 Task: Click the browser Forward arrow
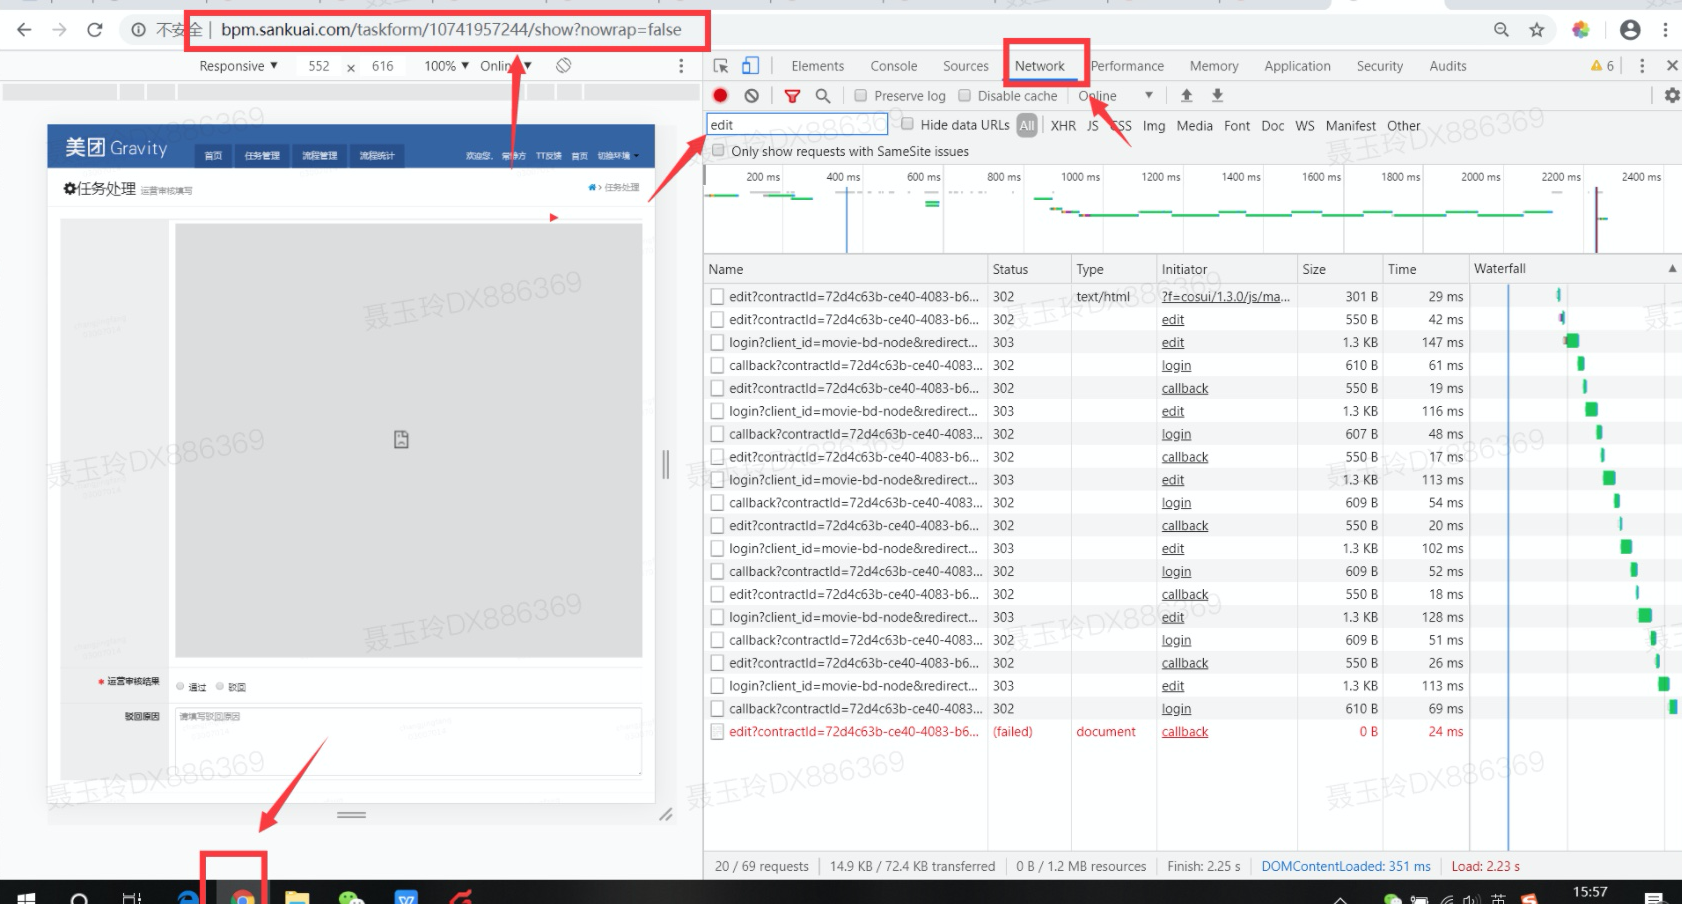(60, 30)
